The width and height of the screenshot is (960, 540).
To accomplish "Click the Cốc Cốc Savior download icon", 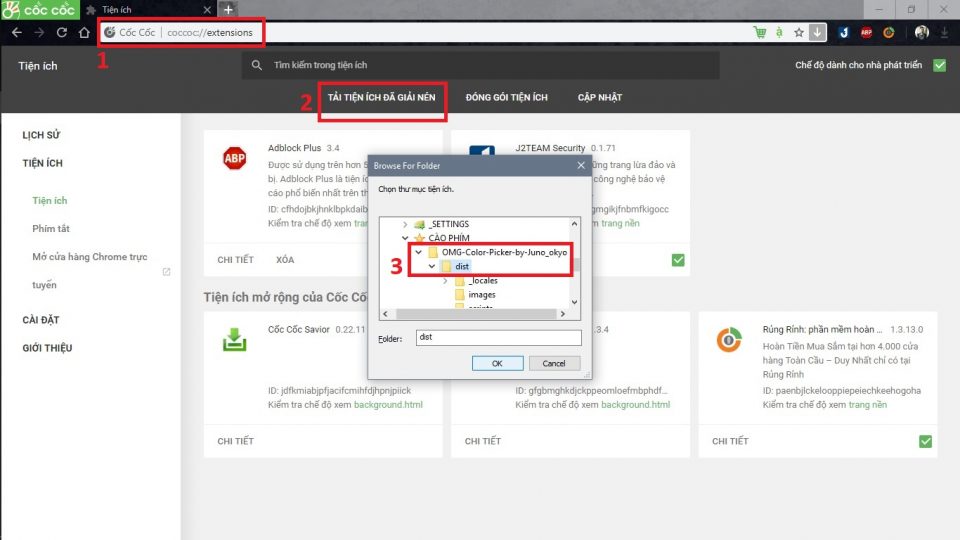I will click(234, 340).
